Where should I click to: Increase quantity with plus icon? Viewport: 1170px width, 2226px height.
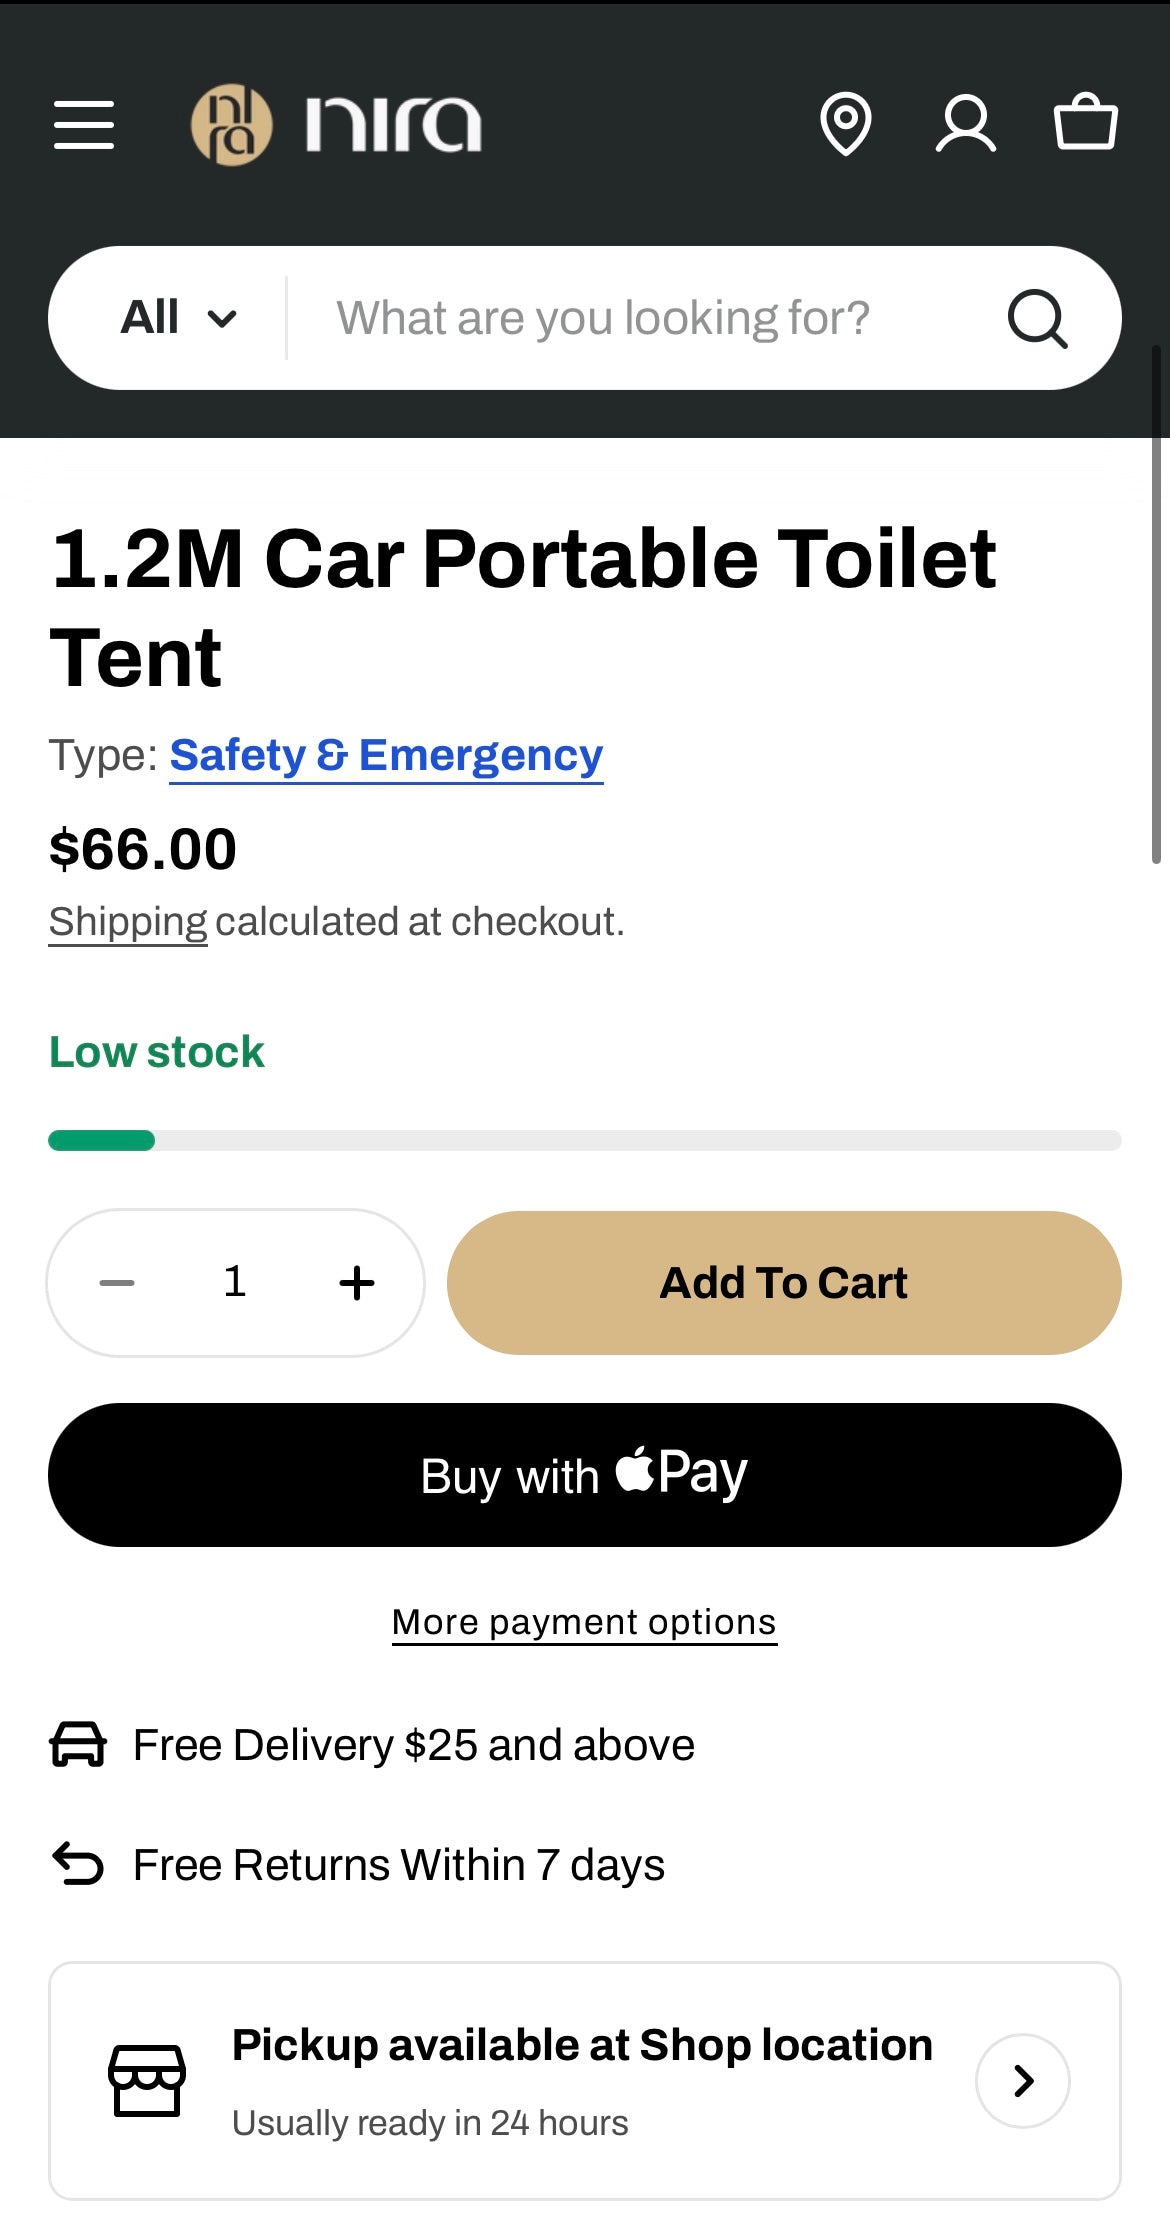(357, 1283)
